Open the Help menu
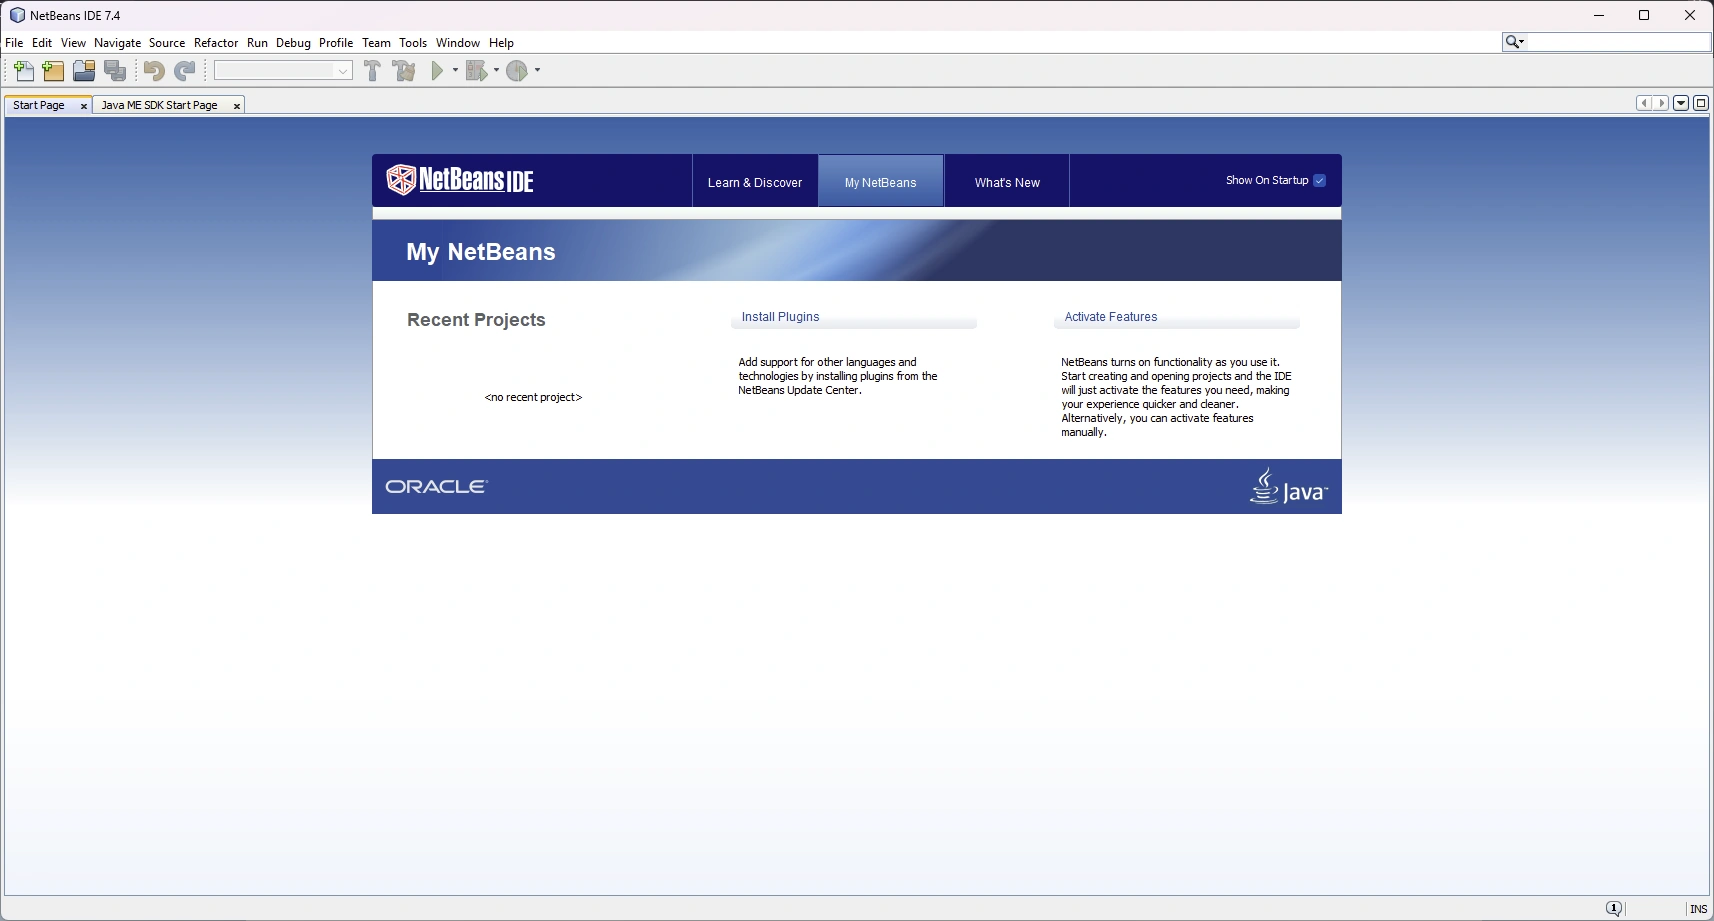This screenshot has height=921, width=1714. [x=501, y=43]
